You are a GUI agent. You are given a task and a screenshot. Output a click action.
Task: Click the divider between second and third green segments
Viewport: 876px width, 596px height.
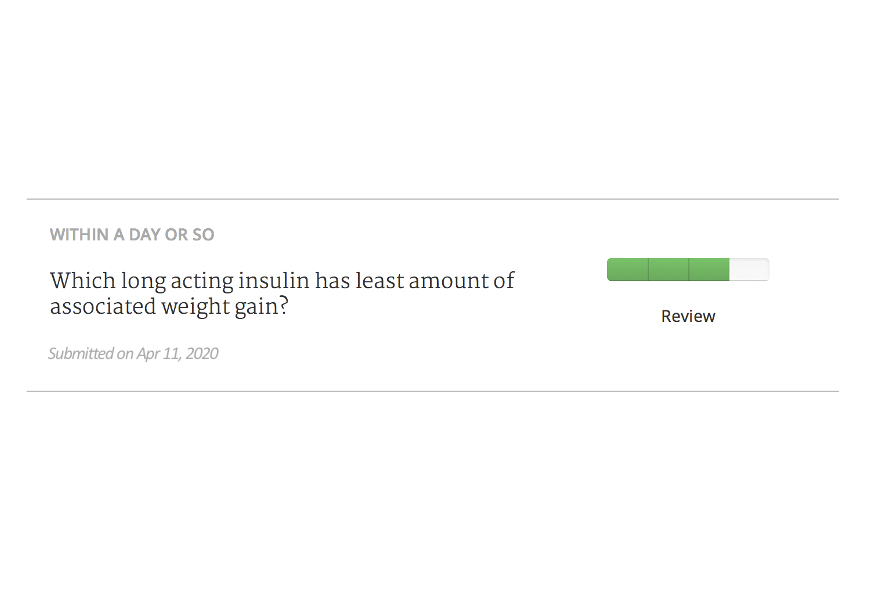click(x=689, y=269)
